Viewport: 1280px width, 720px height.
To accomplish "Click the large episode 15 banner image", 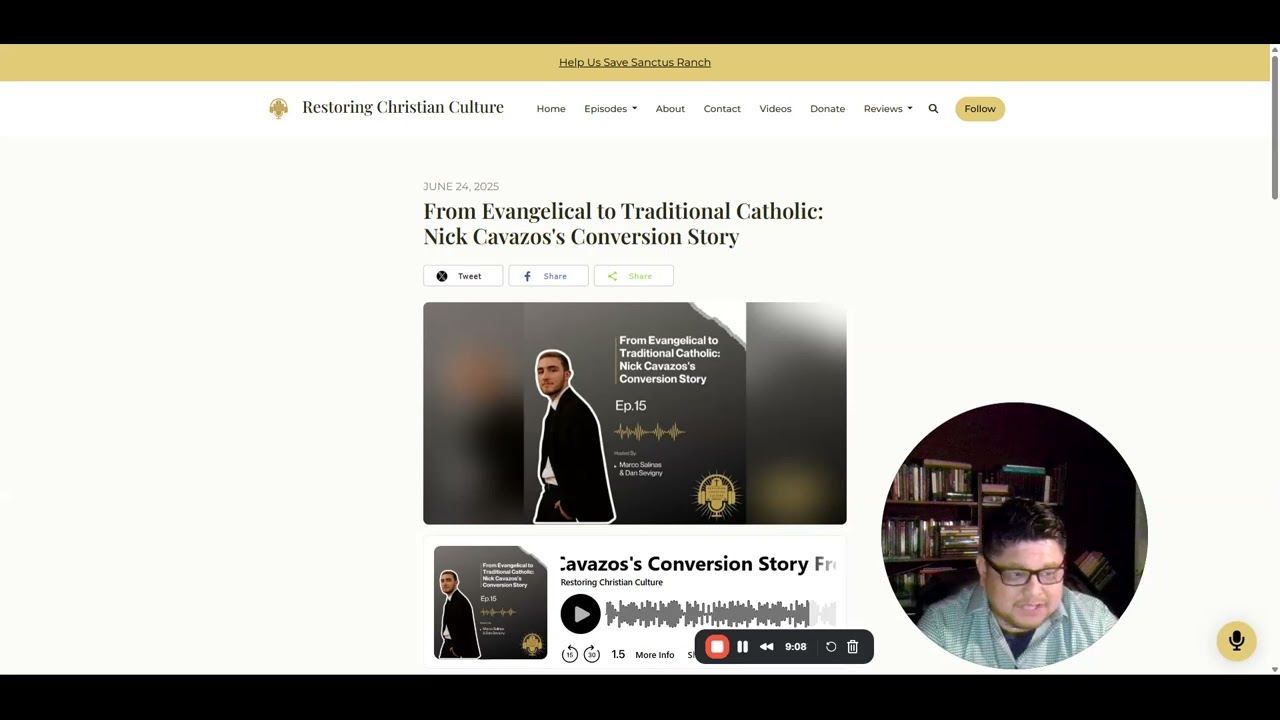I will click(635, 413).
